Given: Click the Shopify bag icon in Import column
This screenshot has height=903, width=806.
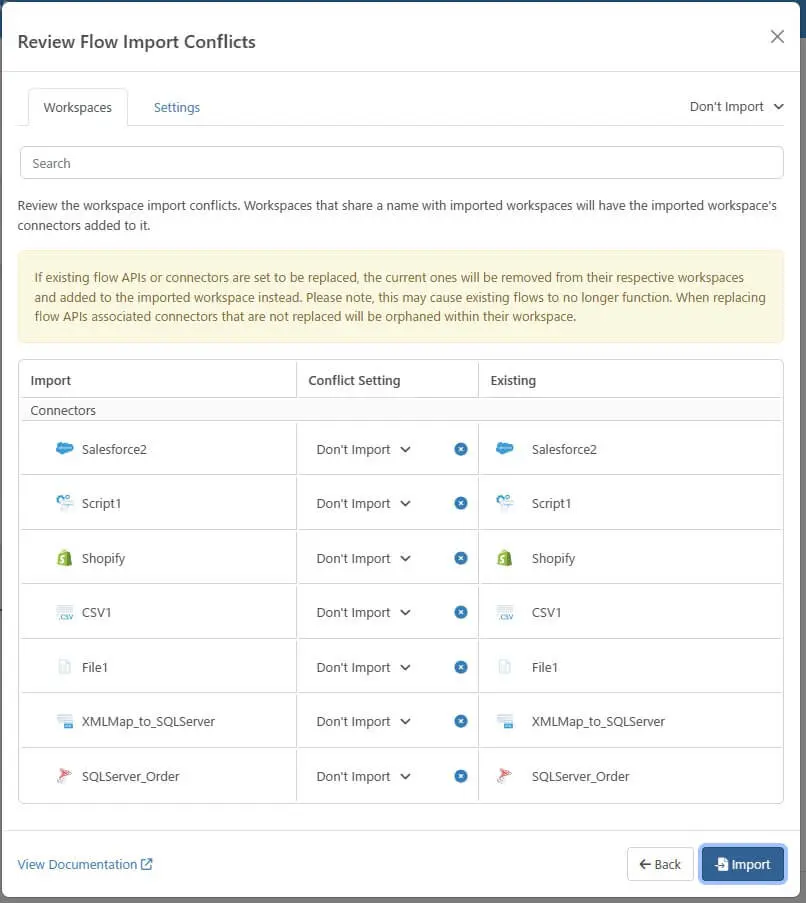Looking at the screenshot, I should coord(65,558).
